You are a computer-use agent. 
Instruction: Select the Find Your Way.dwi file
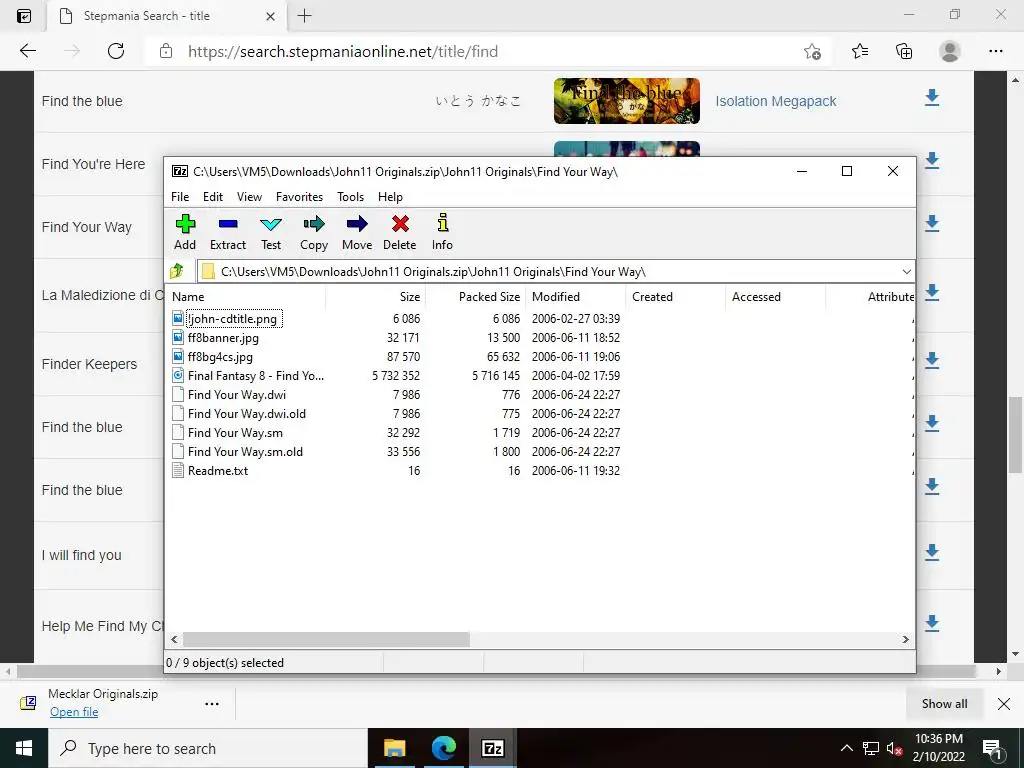pyautogui.click(x=236, y=394)
